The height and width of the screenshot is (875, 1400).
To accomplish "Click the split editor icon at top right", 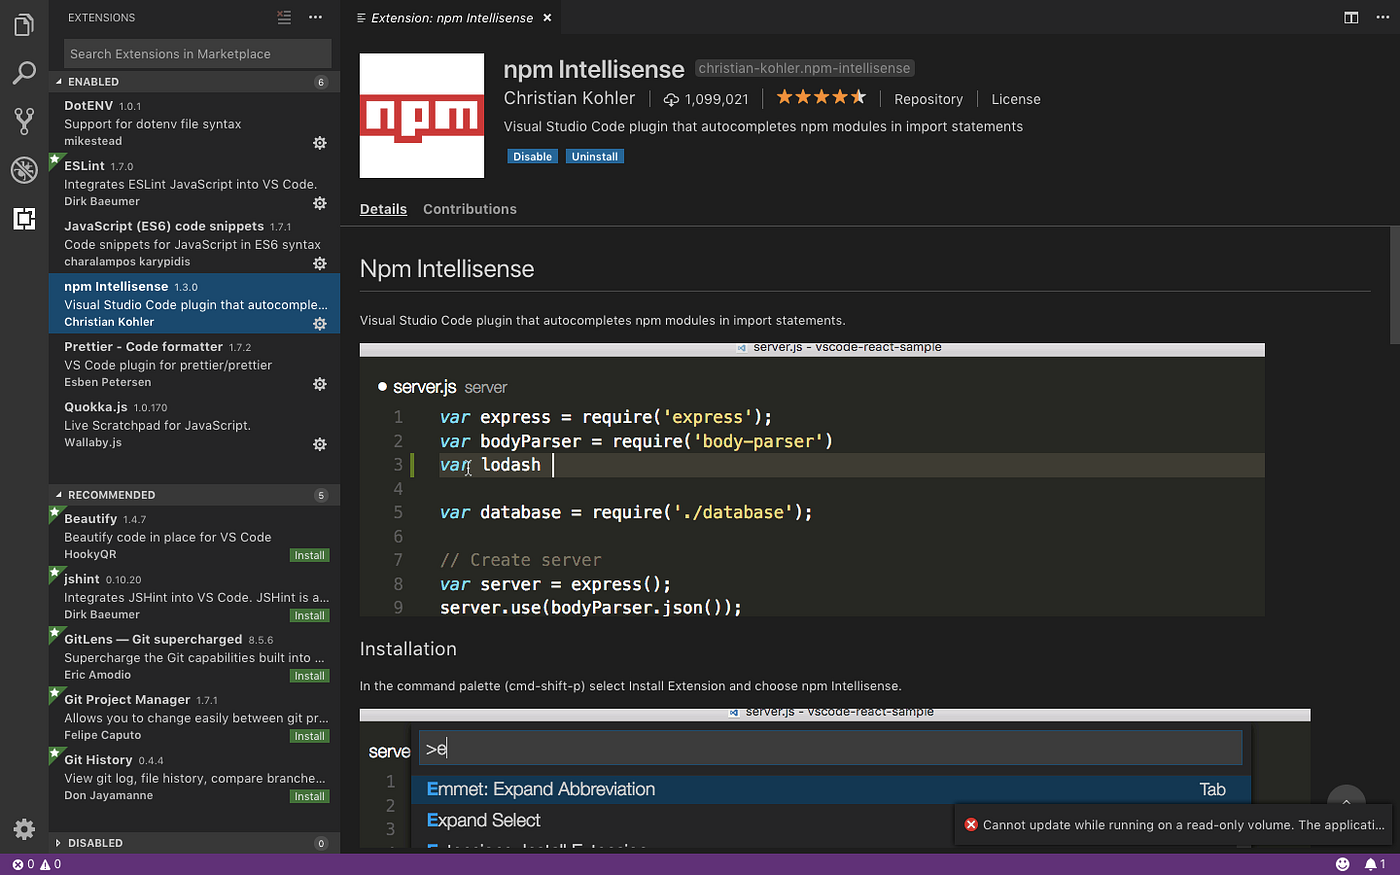I will (1351, 17).
